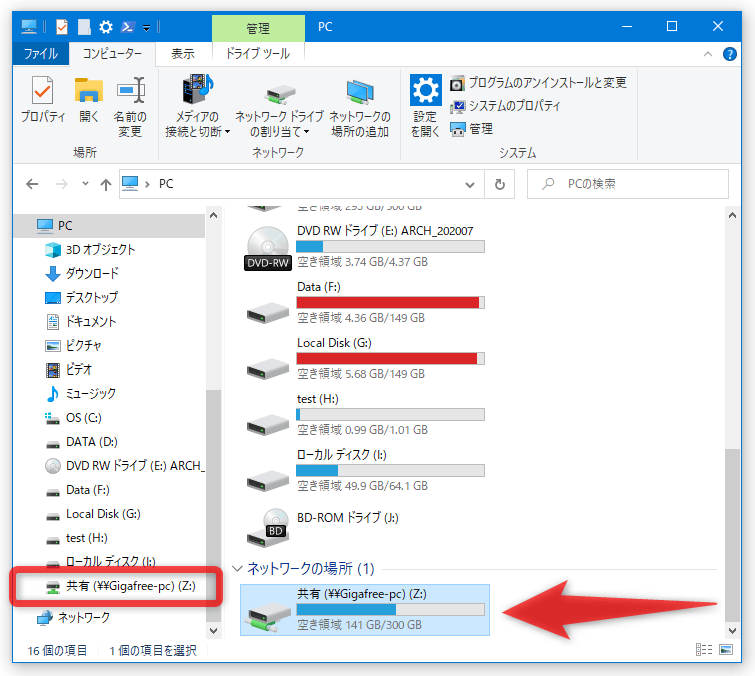Viewport: 755px width, 676px height.
Task: Click Add a network location icon
Action: [x=360, y=107]
